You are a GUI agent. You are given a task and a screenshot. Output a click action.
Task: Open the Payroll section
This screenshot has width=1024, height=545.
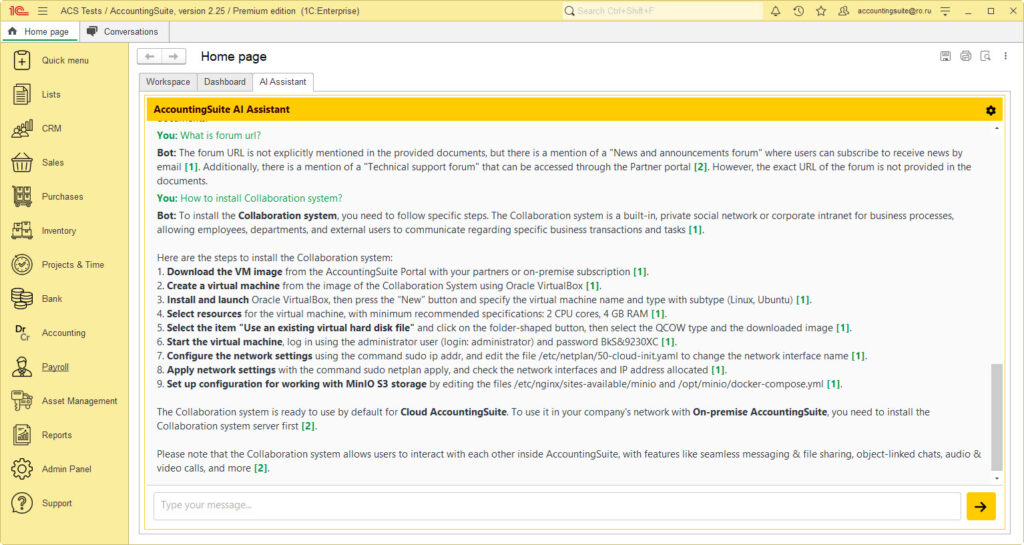[x=55, y=367]
